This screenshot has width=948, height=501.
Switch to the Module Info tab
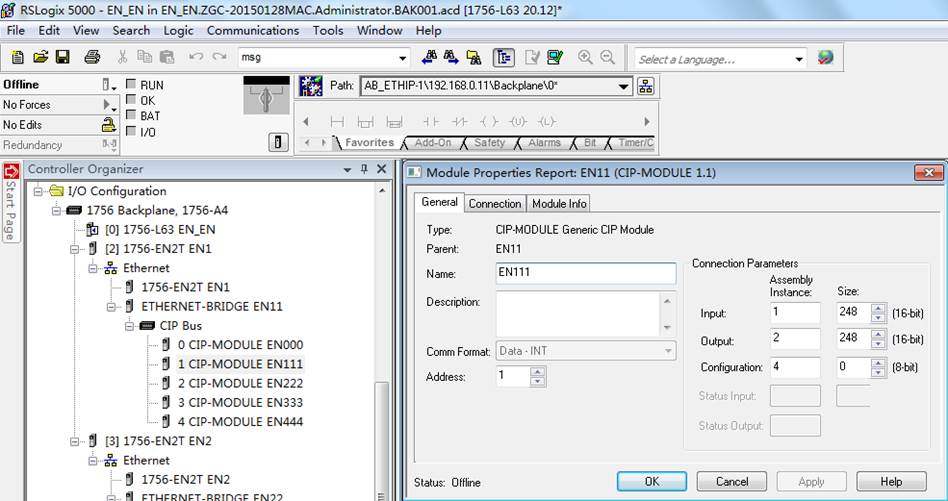point(559,204)
